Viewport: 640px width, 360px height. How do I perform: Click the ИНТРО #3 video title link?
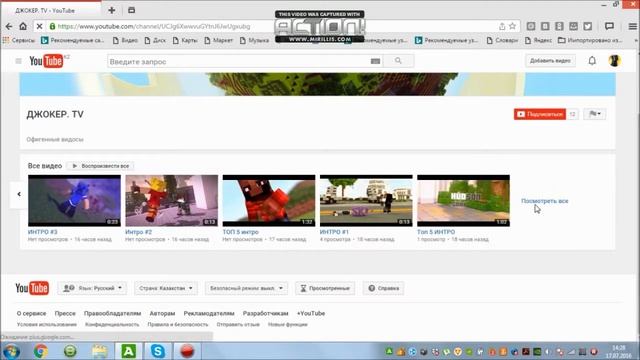click(42, 232)
